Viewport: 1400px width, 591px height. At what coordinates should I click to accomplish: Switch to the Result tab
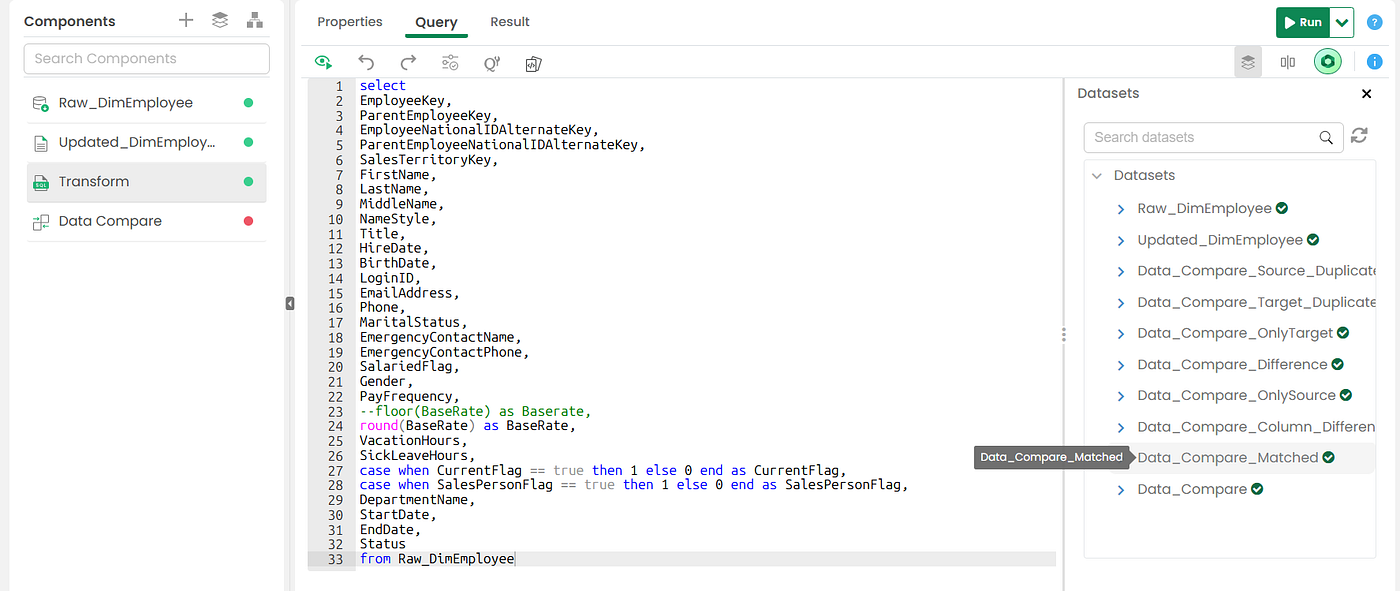pyautogui.click(x=510, y=21)
